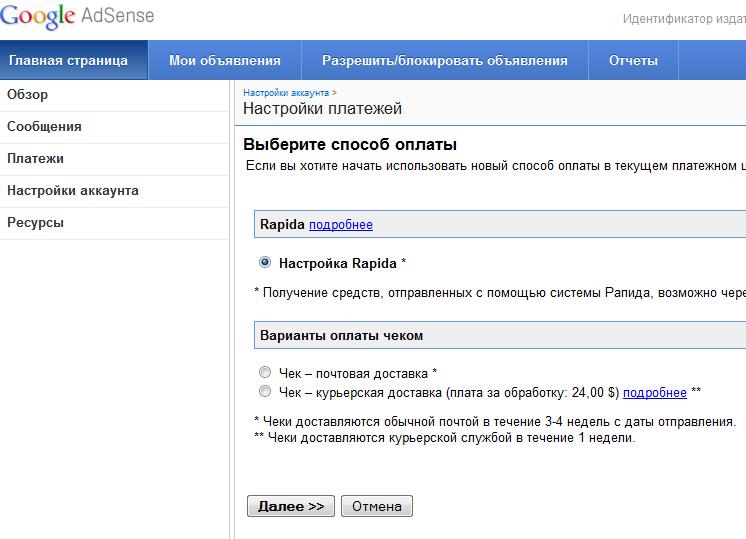Click the Идентификатор издателя text at top right
The height and width of the screenshot is (539, 746).
coord(683,19)
